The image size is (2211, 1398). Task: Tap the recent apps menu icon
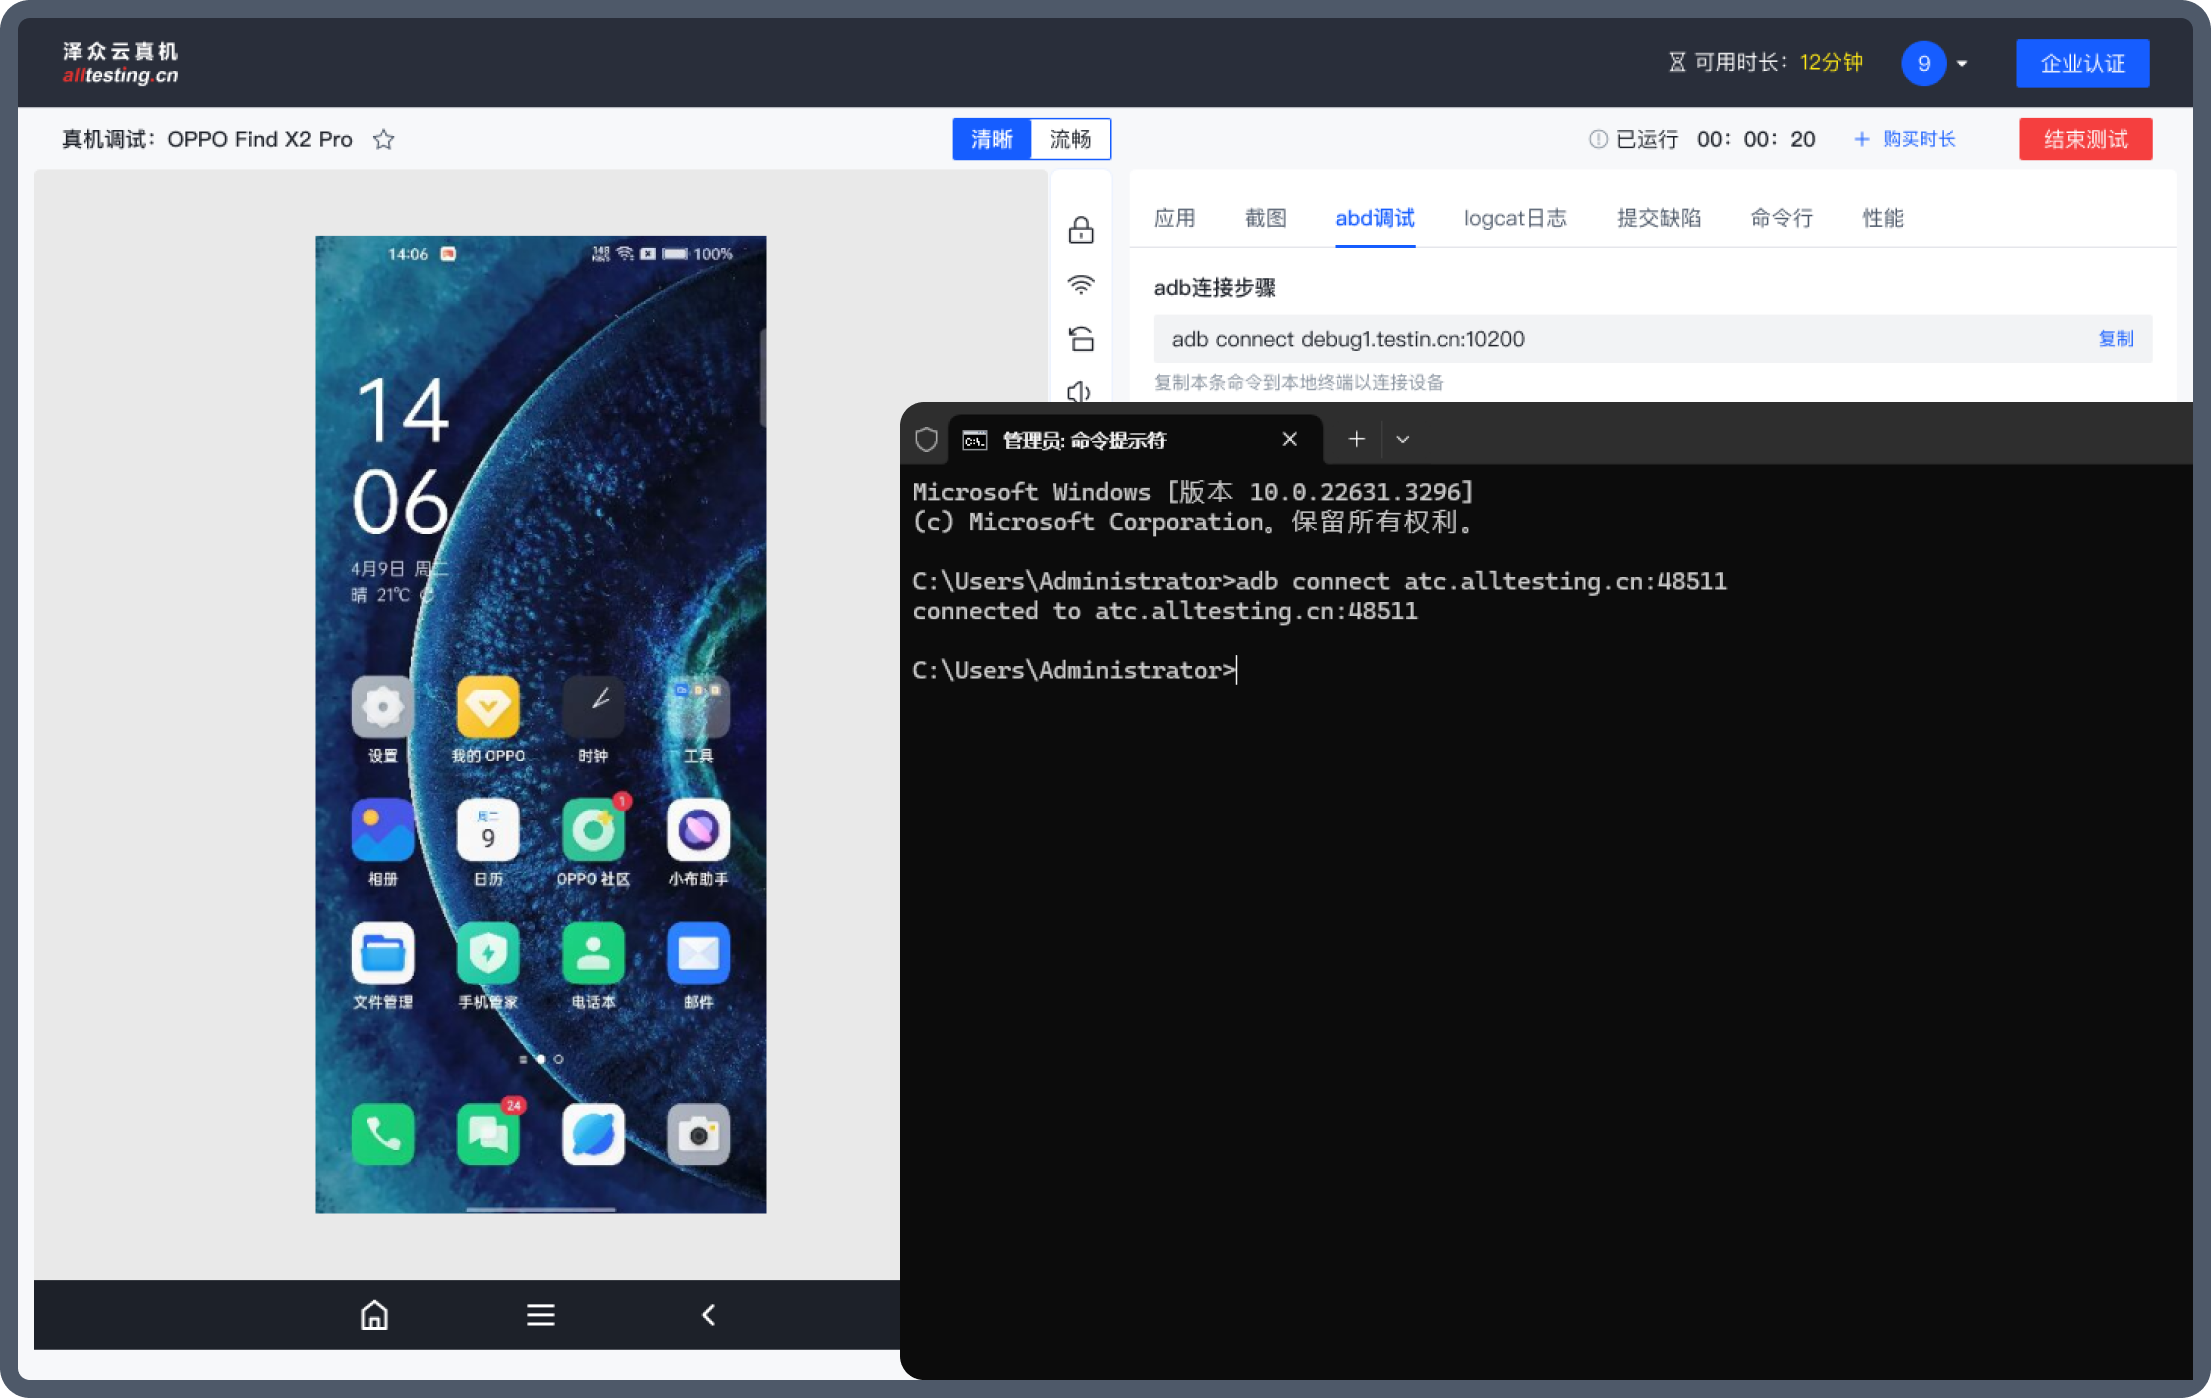[x=540, y=1315]
